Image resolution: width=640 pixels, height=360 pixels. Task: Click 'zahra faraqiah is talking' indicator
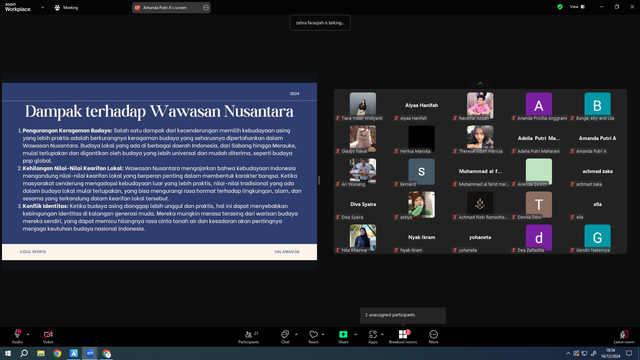[320, 23]
